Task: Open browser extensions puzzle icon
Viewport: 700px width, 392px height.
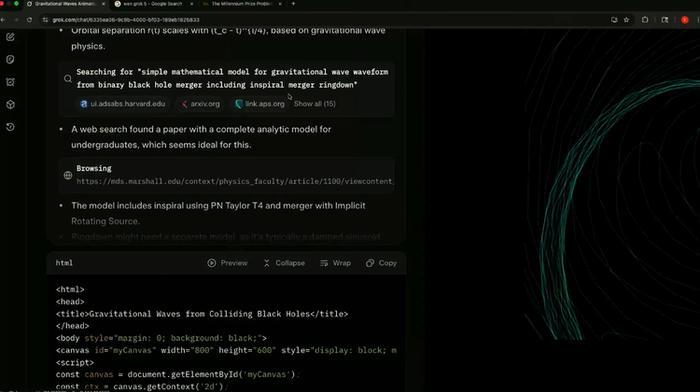Action: click(x=645, y=20)
